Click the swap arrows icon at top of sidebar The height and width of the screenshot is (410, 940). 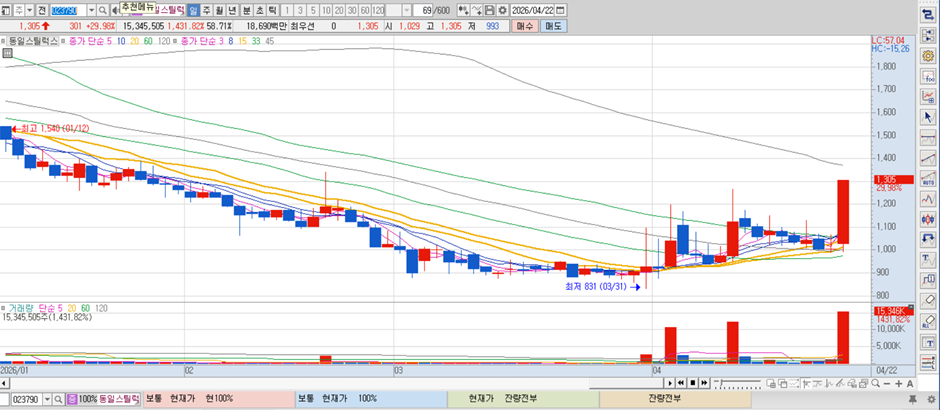pyautogui.click(x=929, y=16)
